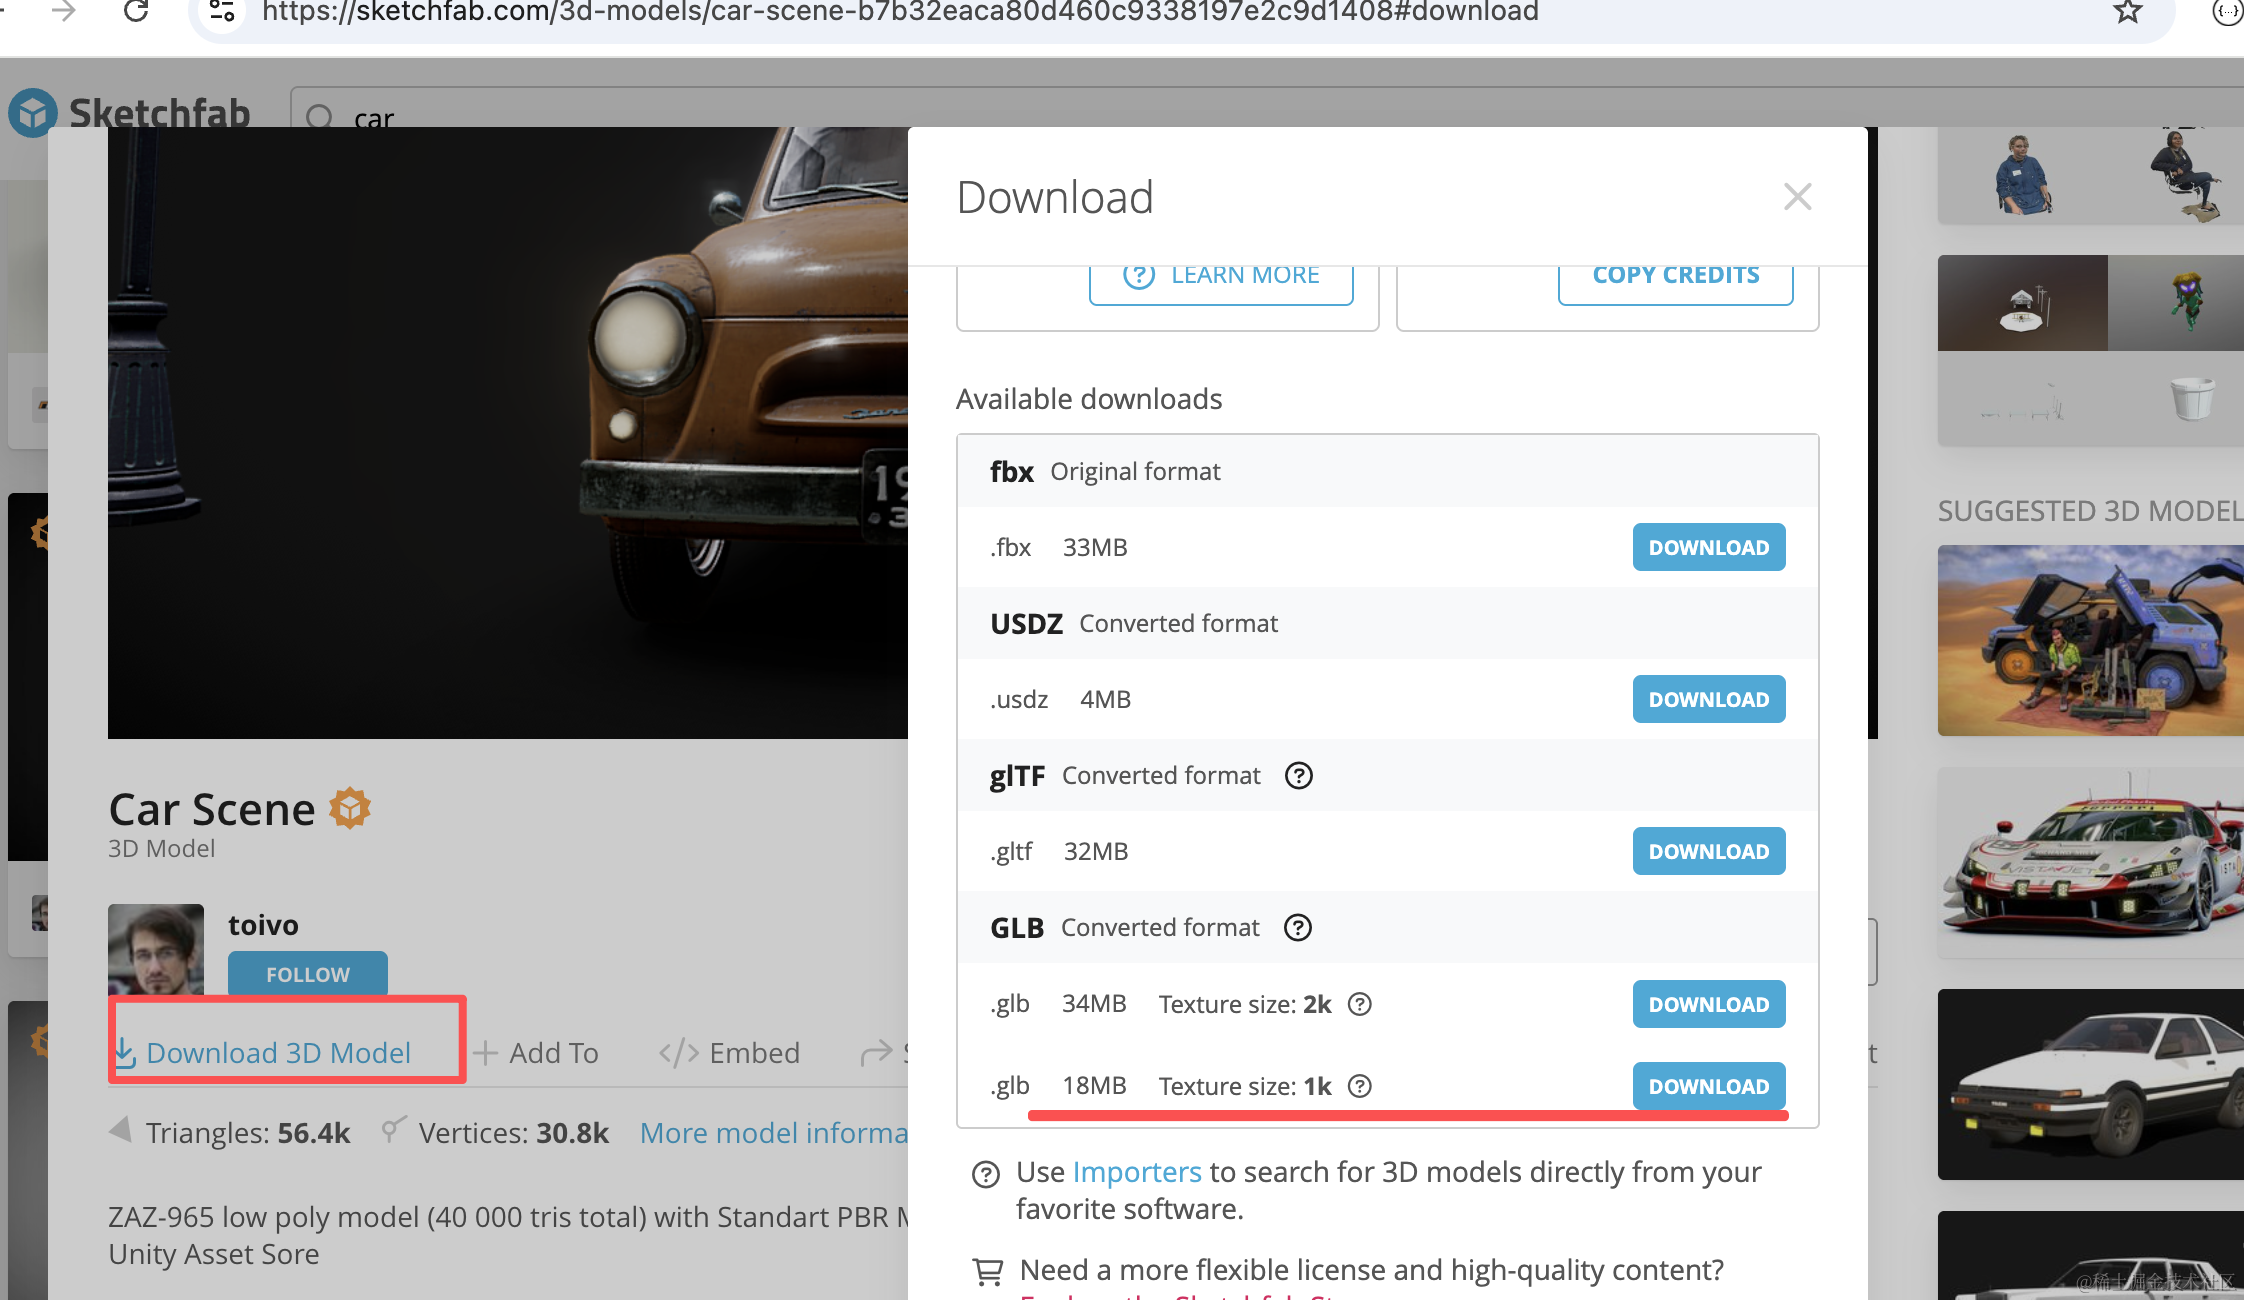
Task: Download the 18MB .glb 1k texture file
Action: 1708,1086
